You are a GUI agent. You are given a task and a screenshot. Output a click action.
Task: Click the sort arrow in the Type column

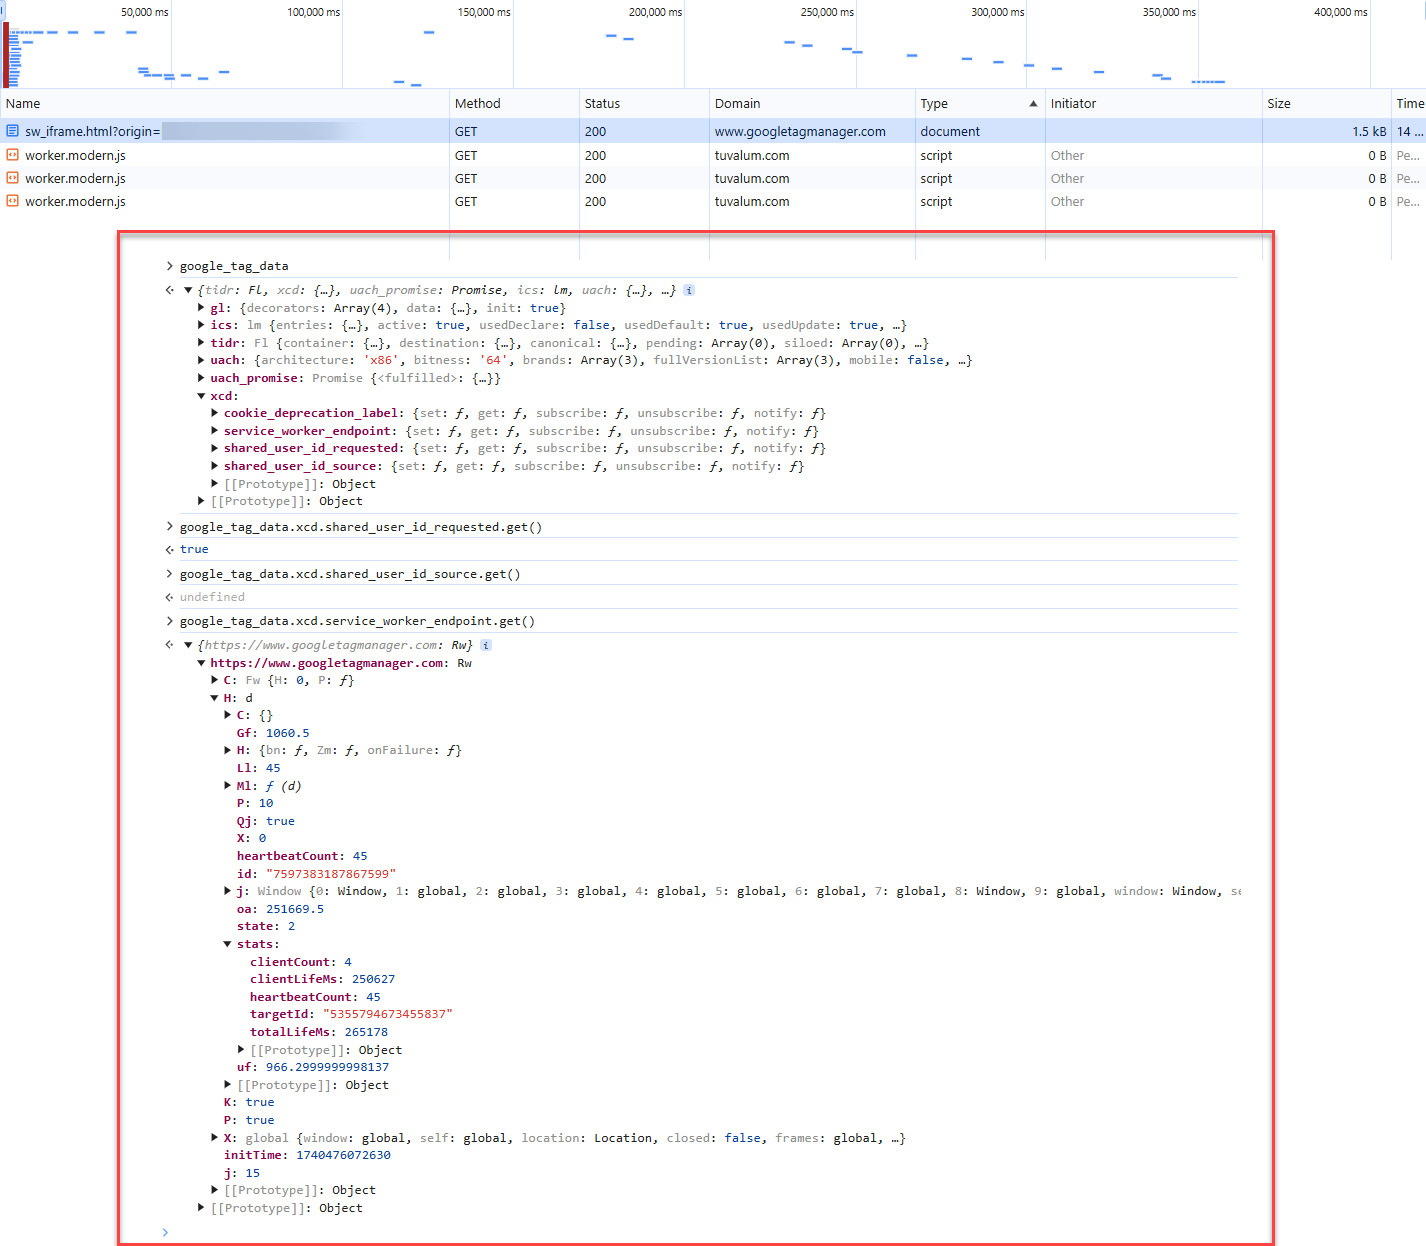[x=1033, y=104]
